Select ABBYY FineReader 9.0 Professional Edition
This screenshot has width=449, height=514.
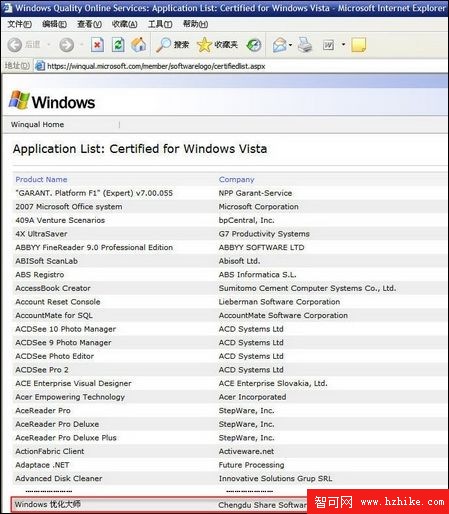tap(94, 247)
